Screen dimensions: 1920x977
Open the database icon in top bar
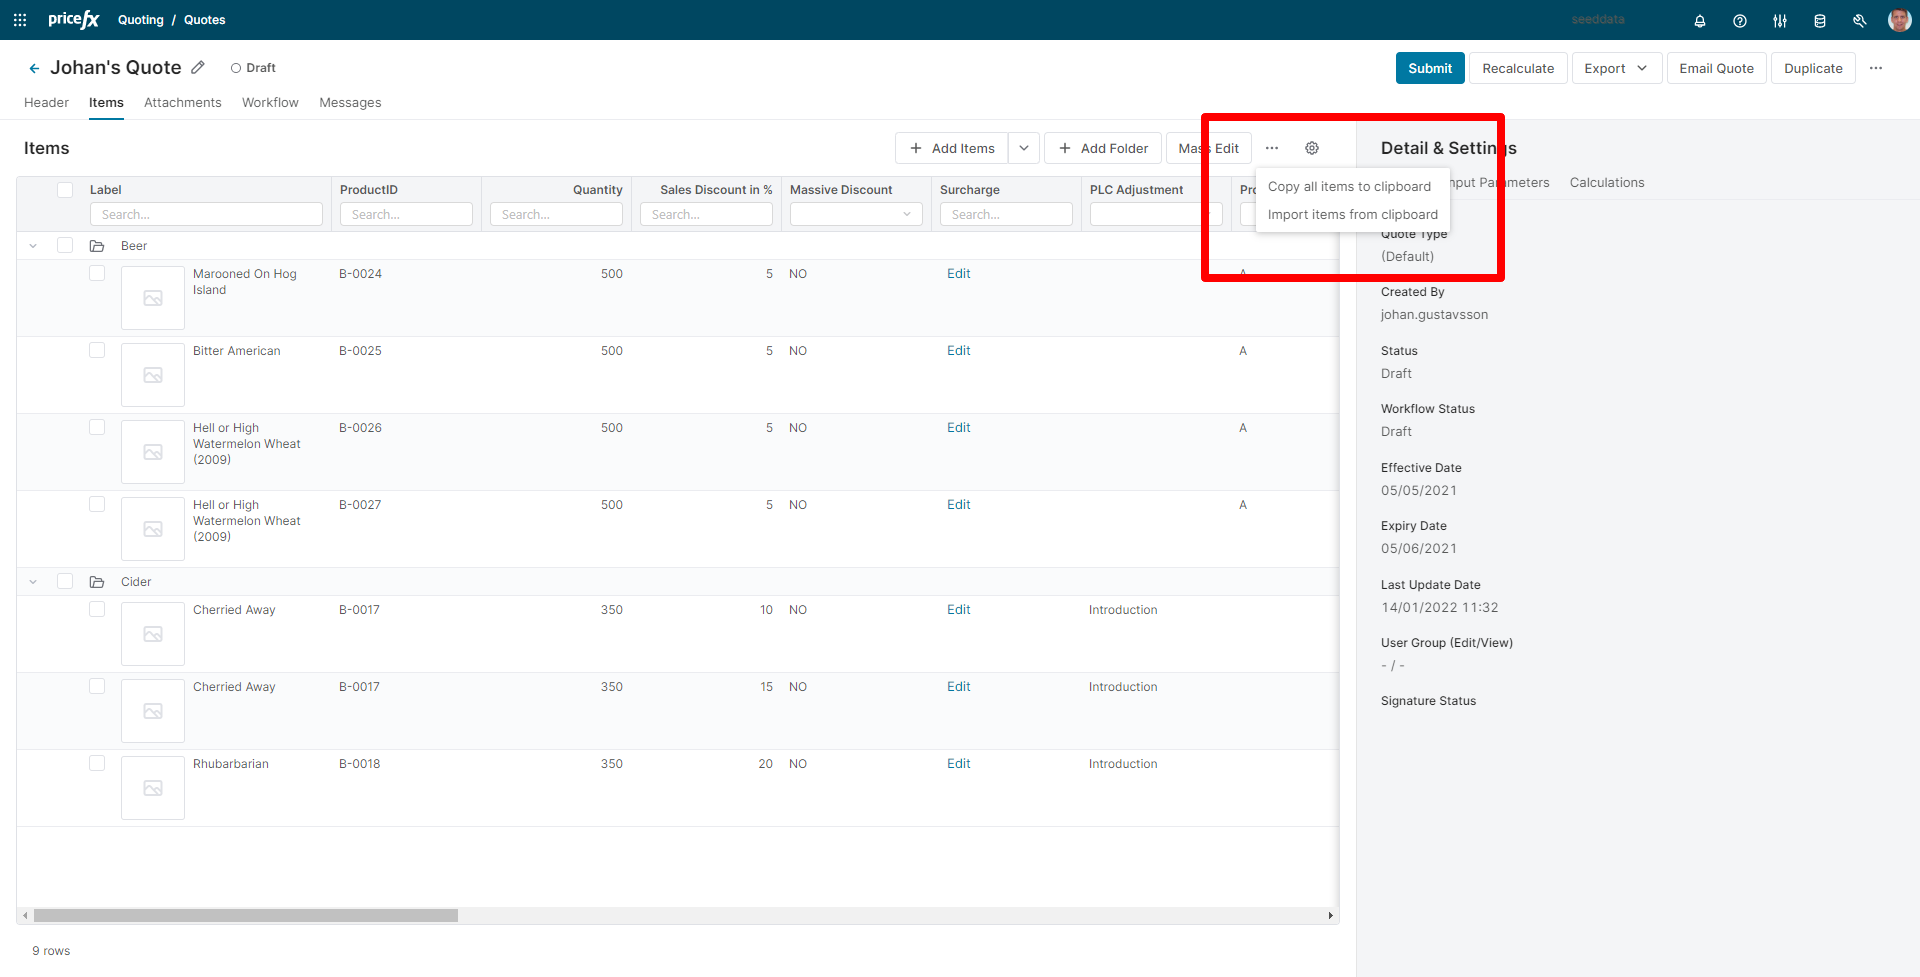[x=1819, y=21]
